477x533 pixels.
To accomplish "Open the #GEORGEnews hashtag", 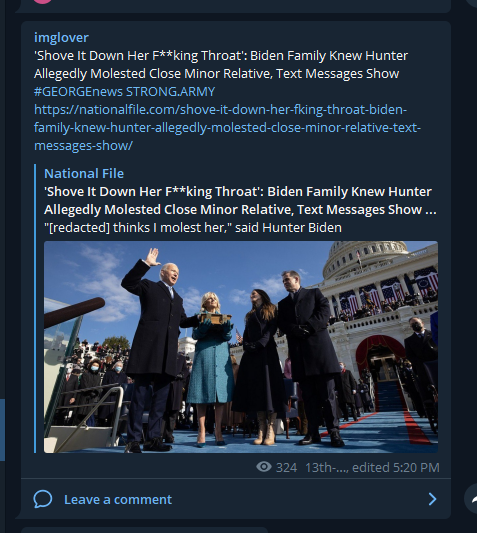I will click(x=78, y=91).
